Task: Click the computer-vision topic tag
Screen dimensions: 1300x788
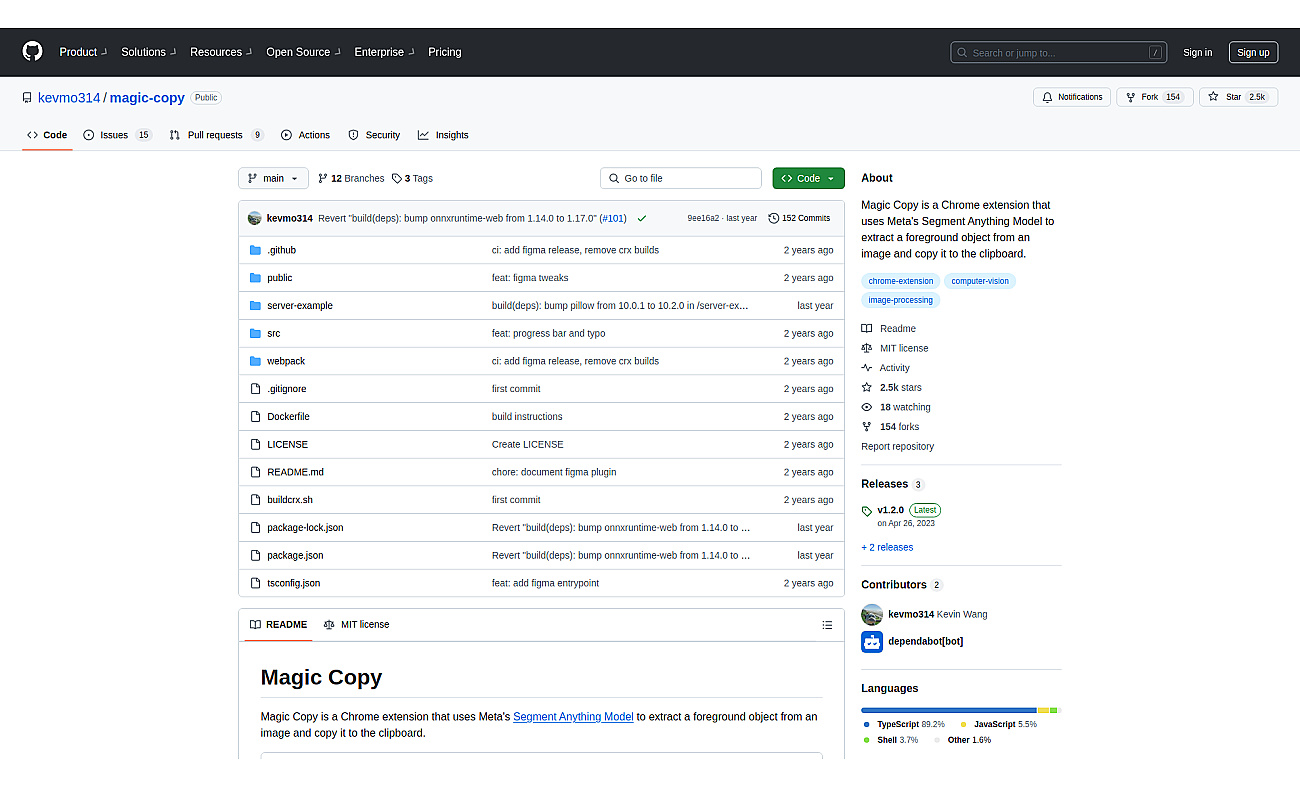Action: point(980,281)
